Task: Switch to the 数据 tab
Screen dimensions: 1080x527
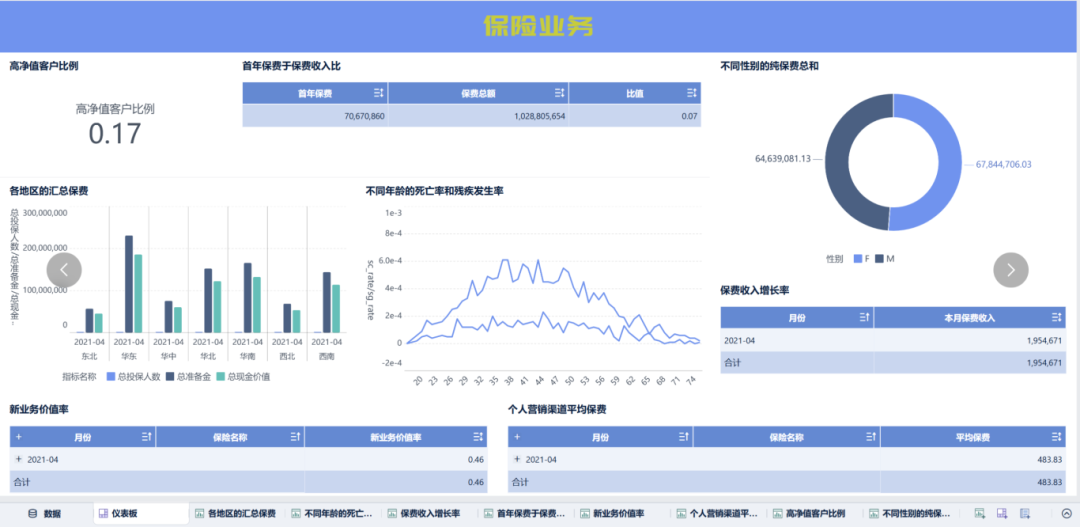Action: pyautogui.click(x=44, y=513)
